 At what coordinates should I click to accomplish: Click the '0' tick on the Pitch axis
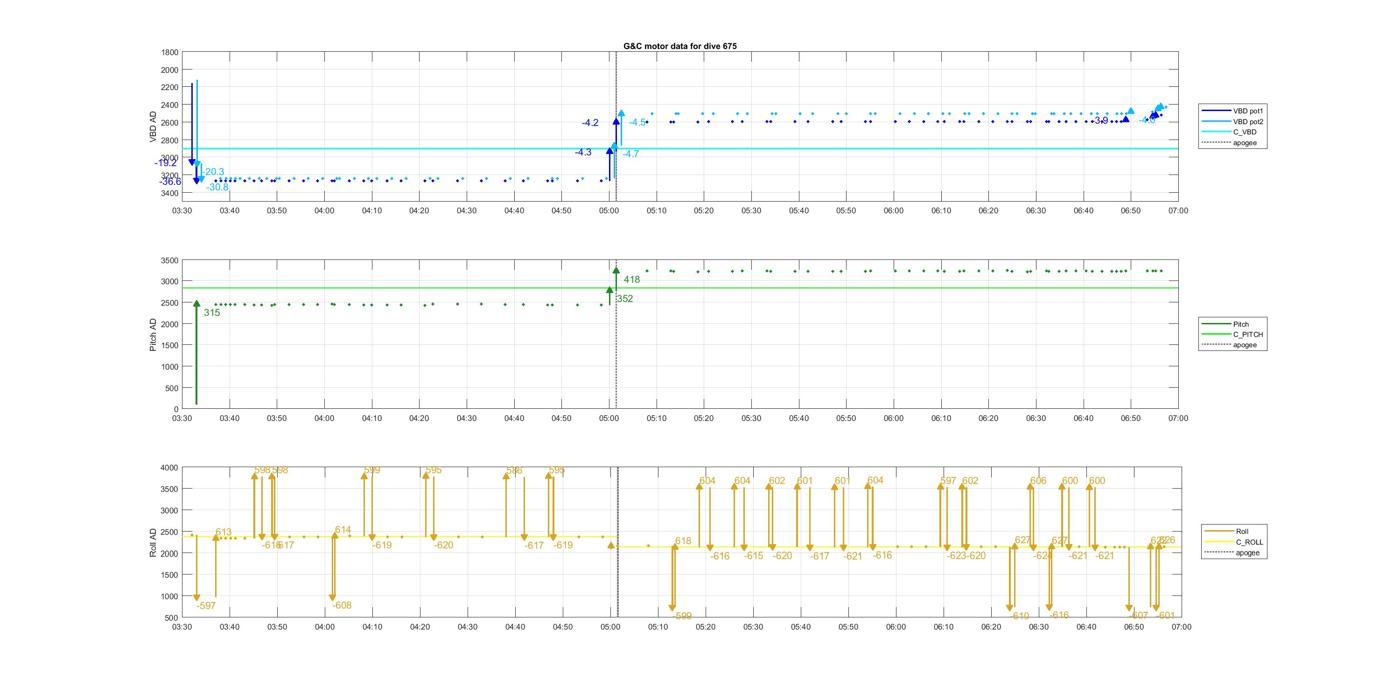click(177, 410)
